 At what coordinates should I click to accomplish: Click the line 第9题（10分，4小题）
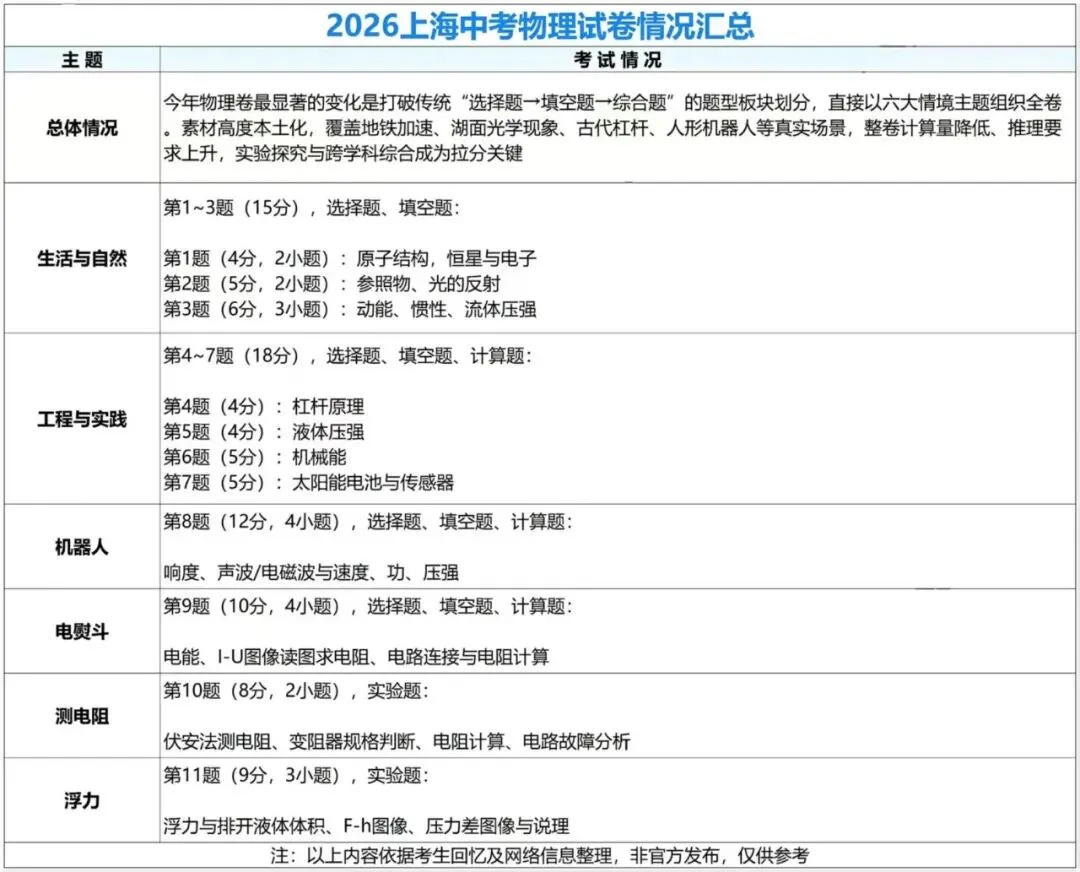[x=367, y=607]
